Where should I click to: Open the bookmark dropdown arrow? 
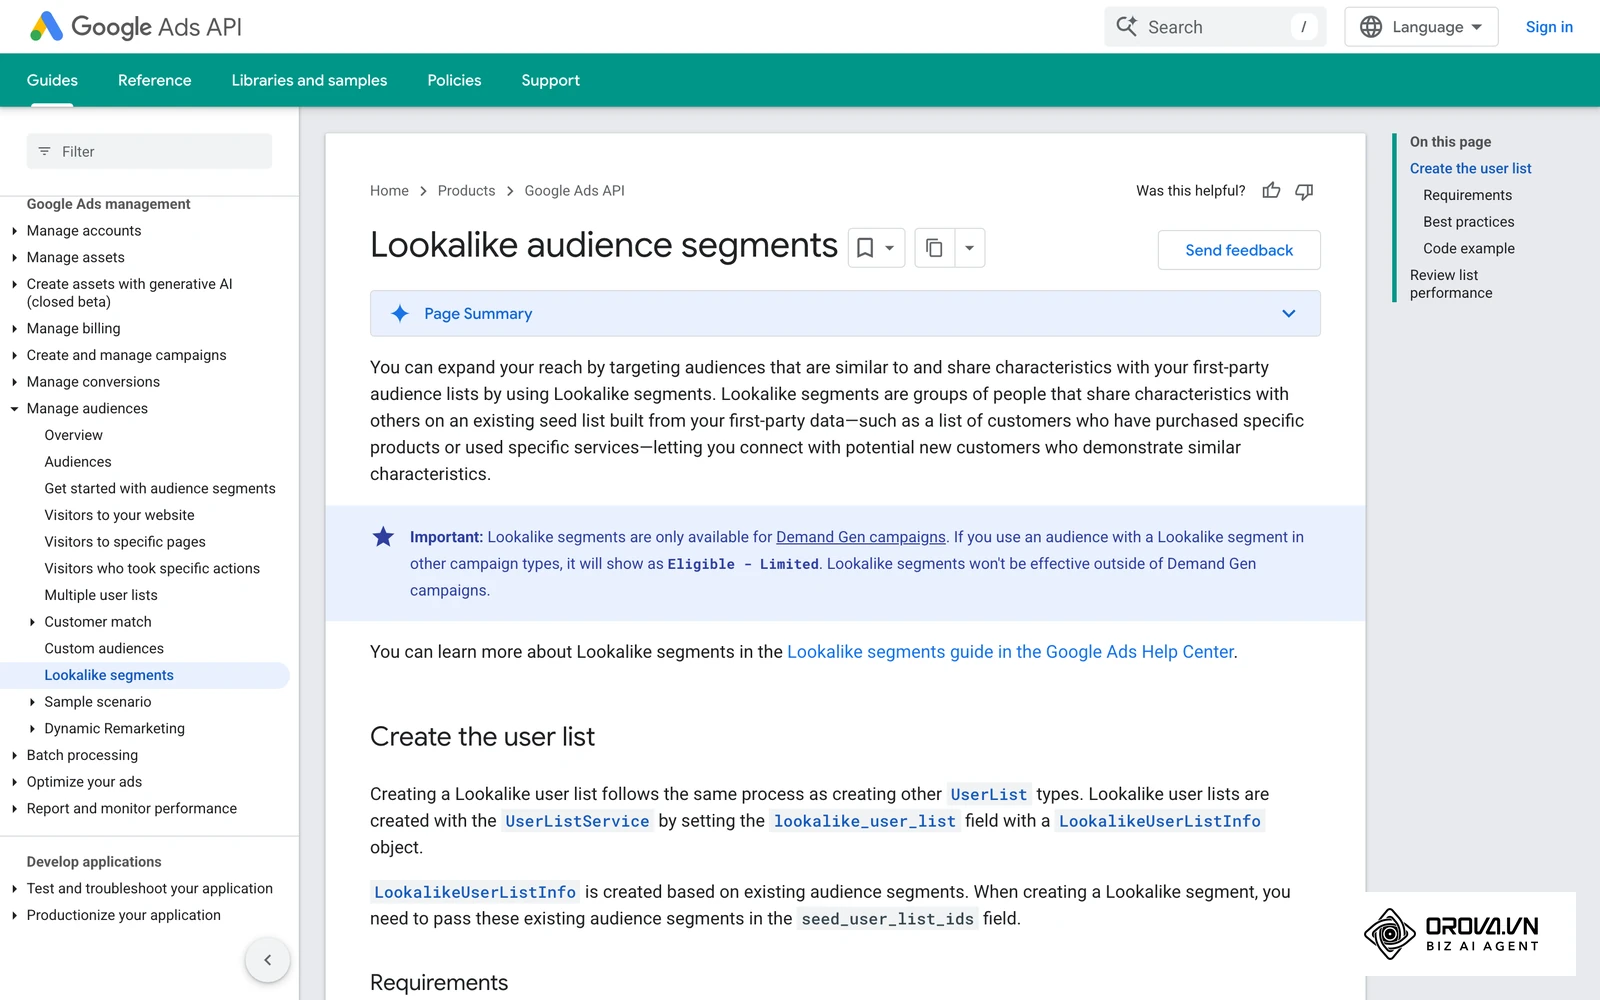pos(890,248)
